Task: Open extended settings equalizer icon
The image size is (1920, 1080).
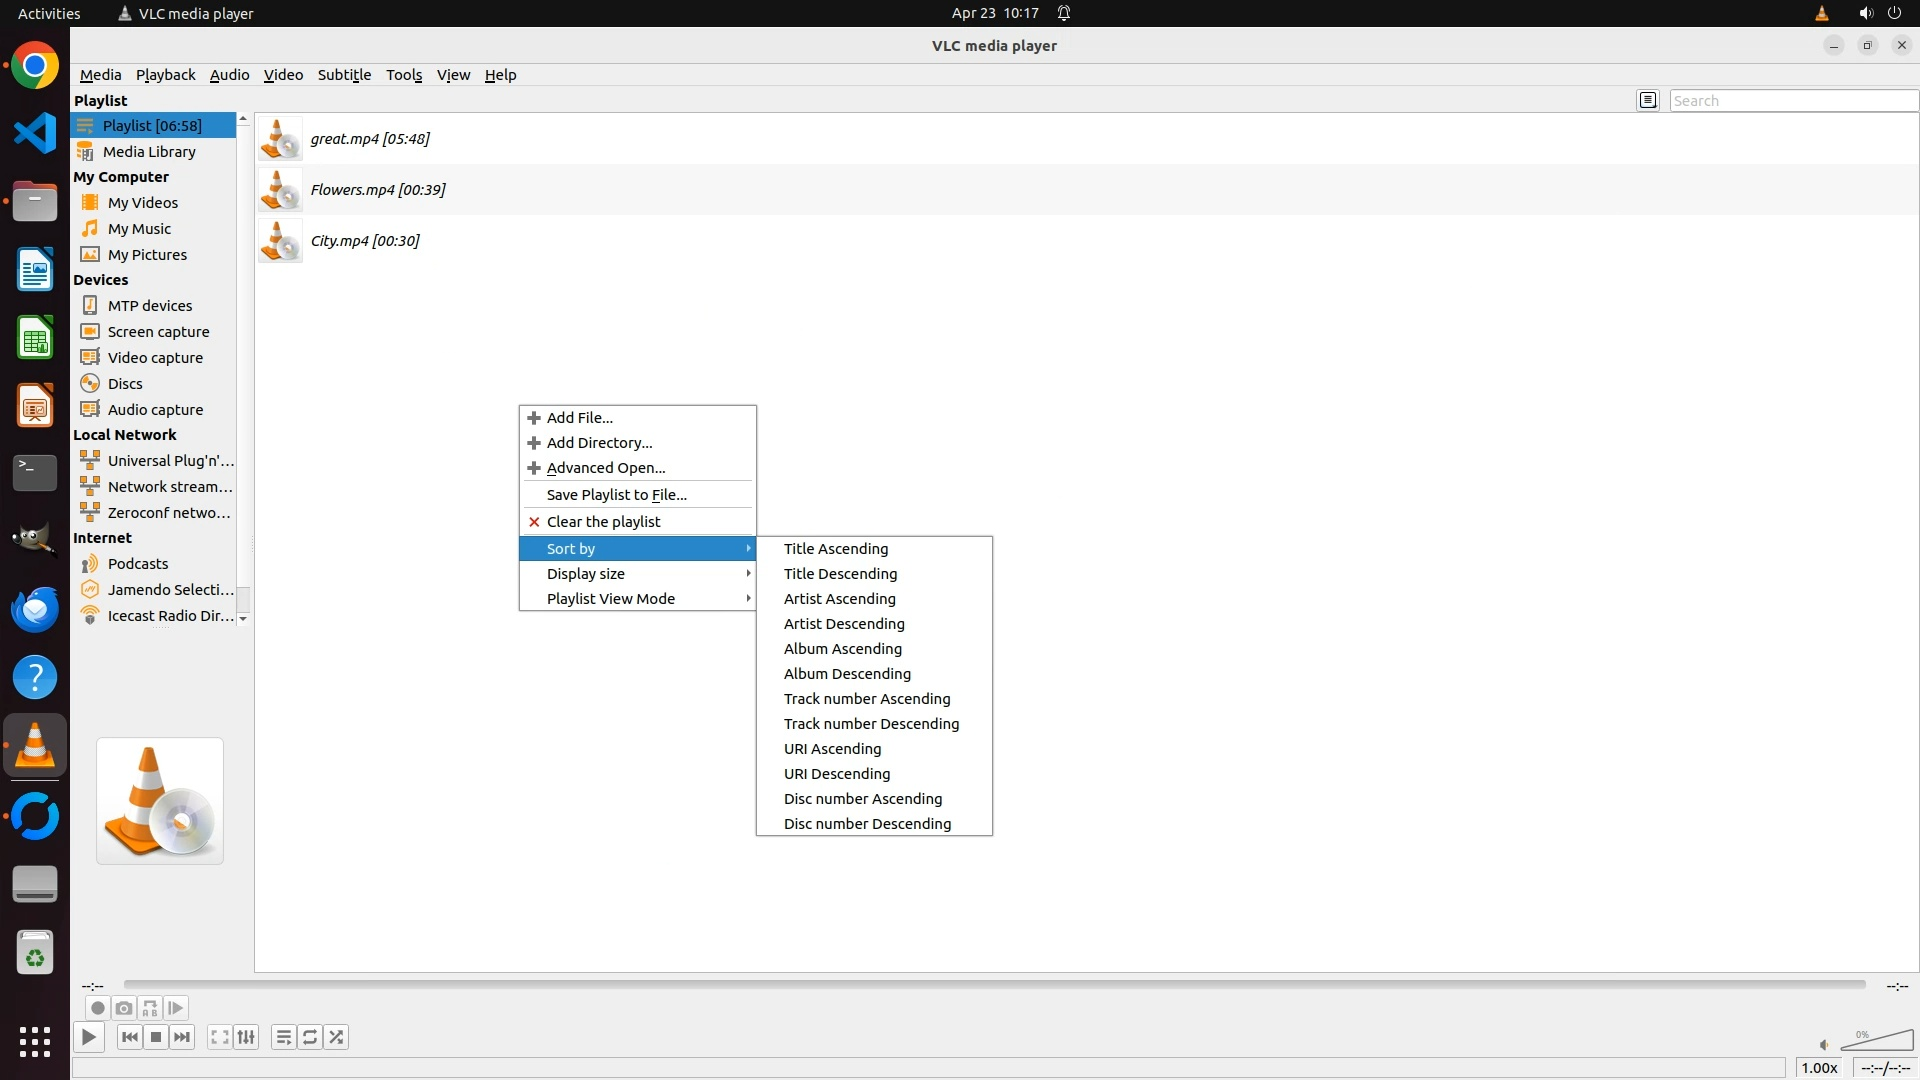Action: coord(246,1037)
